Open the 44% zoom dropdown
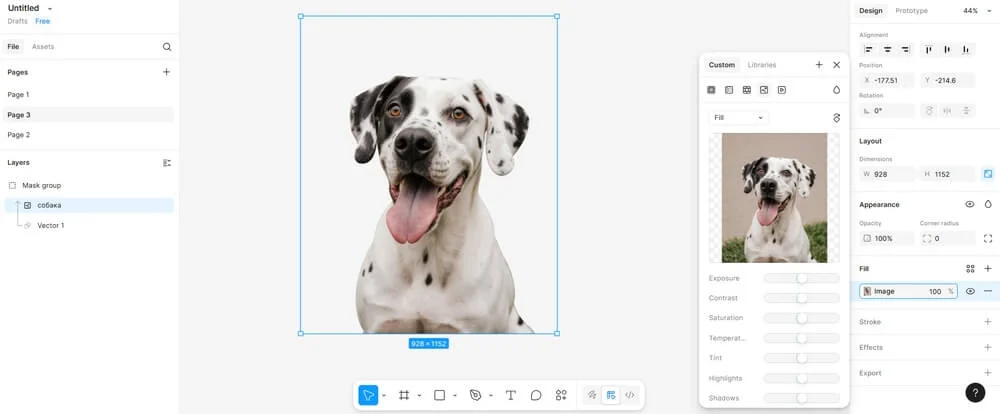Screen dimensions: 1000x414 (975, 11)
